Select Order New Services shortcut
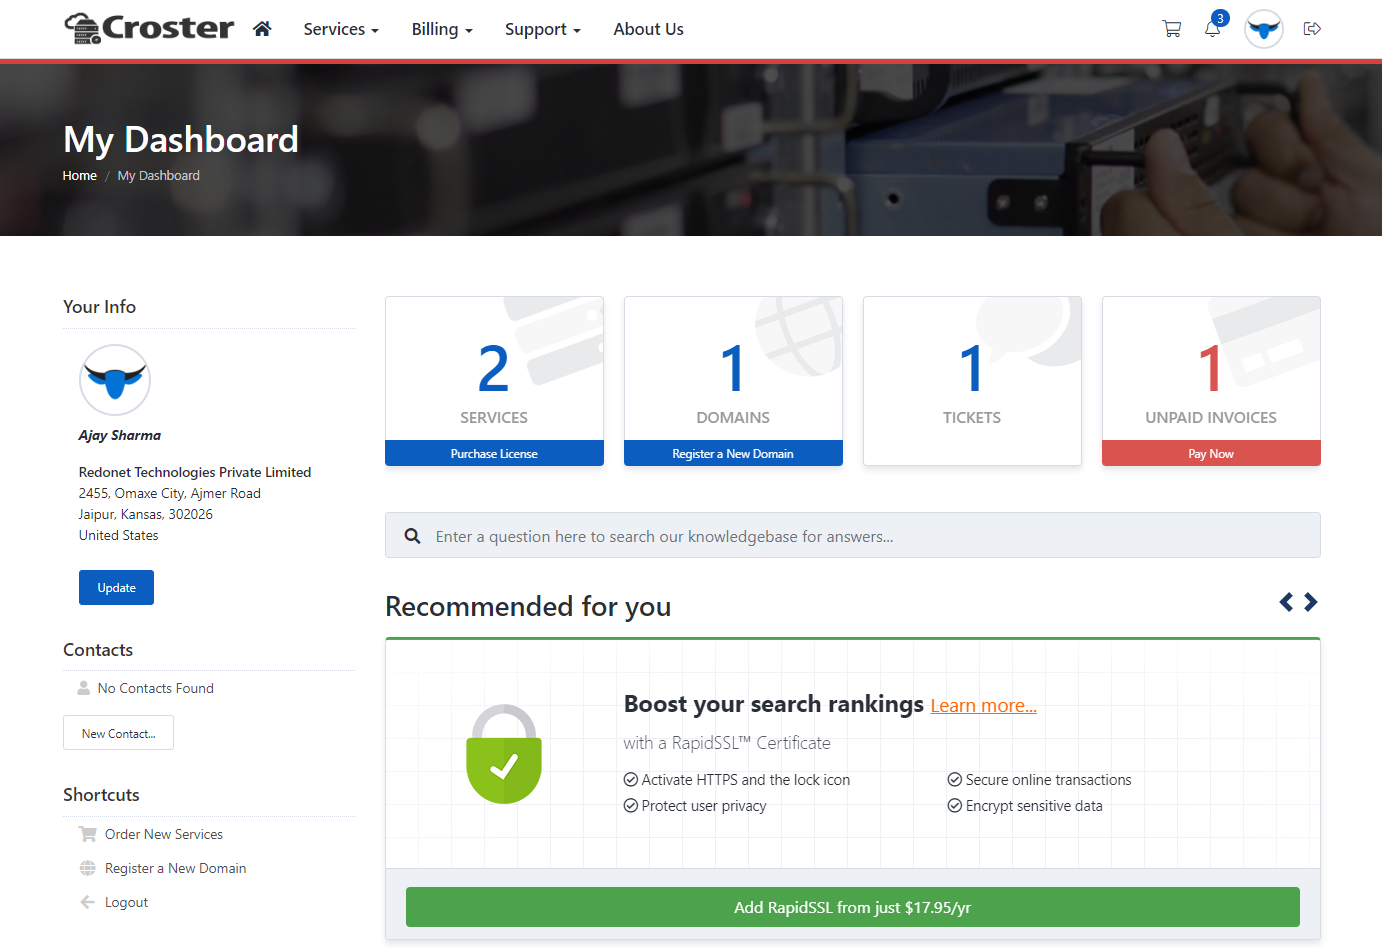 [x=163, y=834]
